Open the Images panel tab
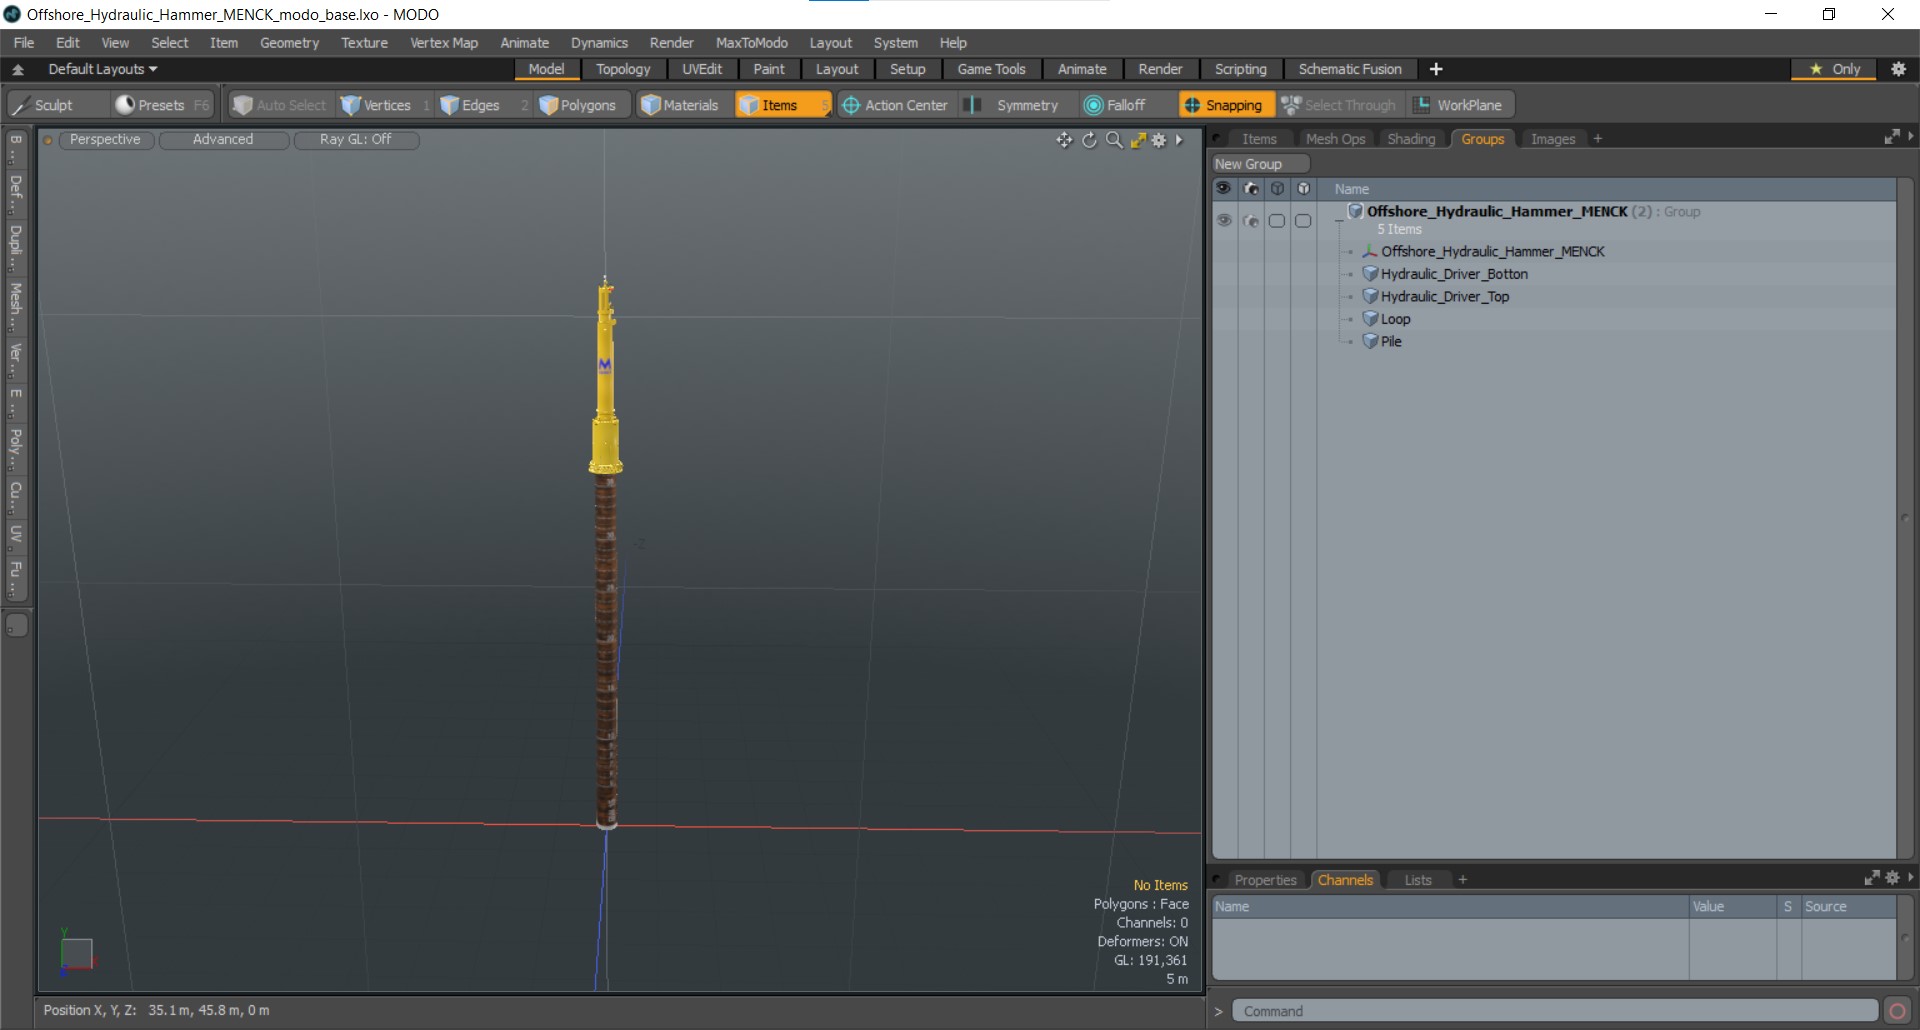 [x=1553, y=139]
